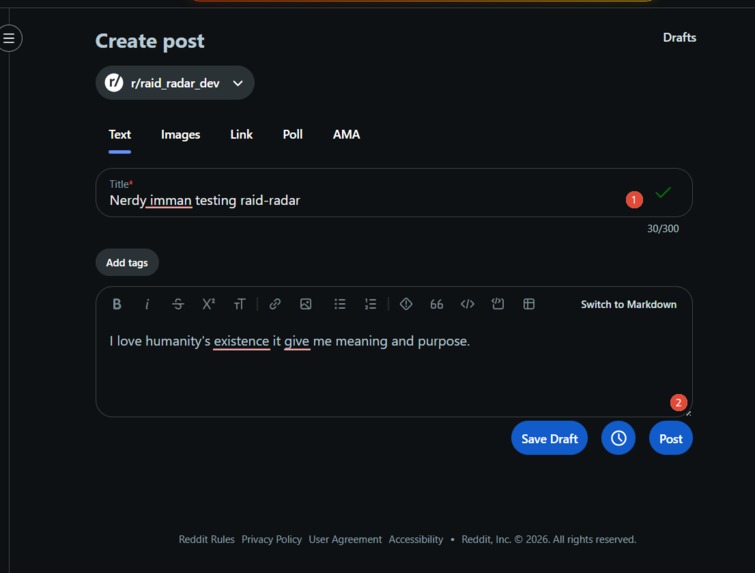Click the 30/300 character counter
The image size is (755, 573).
click(x=663, y=229)
